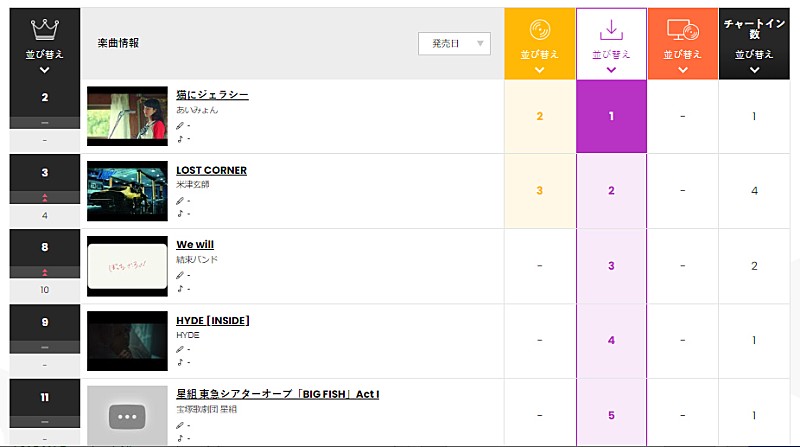Viewport: 800px width, 447px height.
Task: Open the 発売日 sort dropdown
Action: pos(454,43)
